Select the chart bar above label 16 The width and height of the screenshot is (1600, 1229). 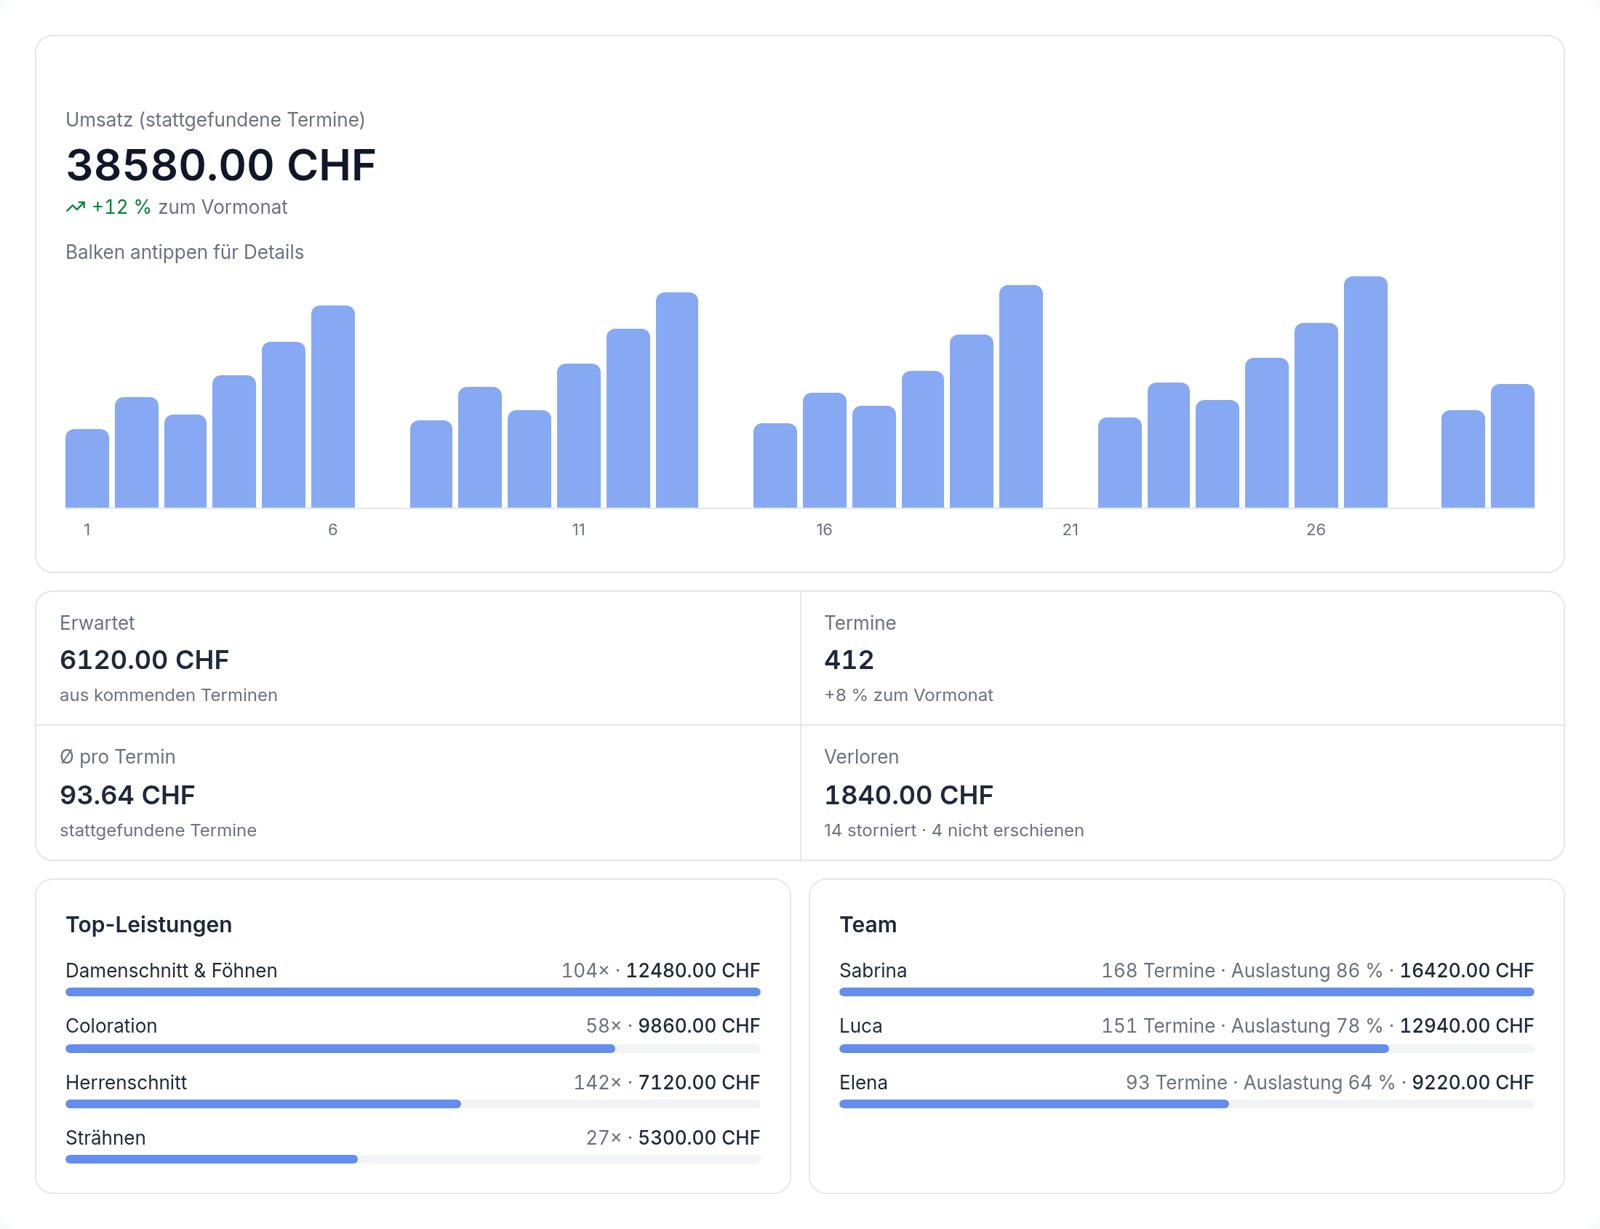click(825, 450)
